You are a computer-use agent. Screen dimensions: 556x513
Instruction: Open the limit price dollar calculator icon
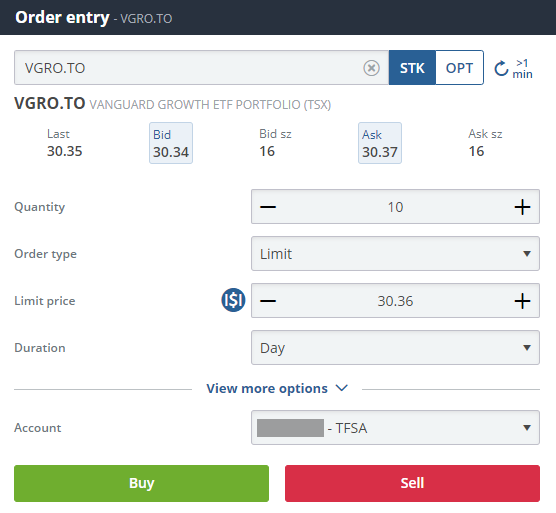pyautogui.click(x=233, y=300)
